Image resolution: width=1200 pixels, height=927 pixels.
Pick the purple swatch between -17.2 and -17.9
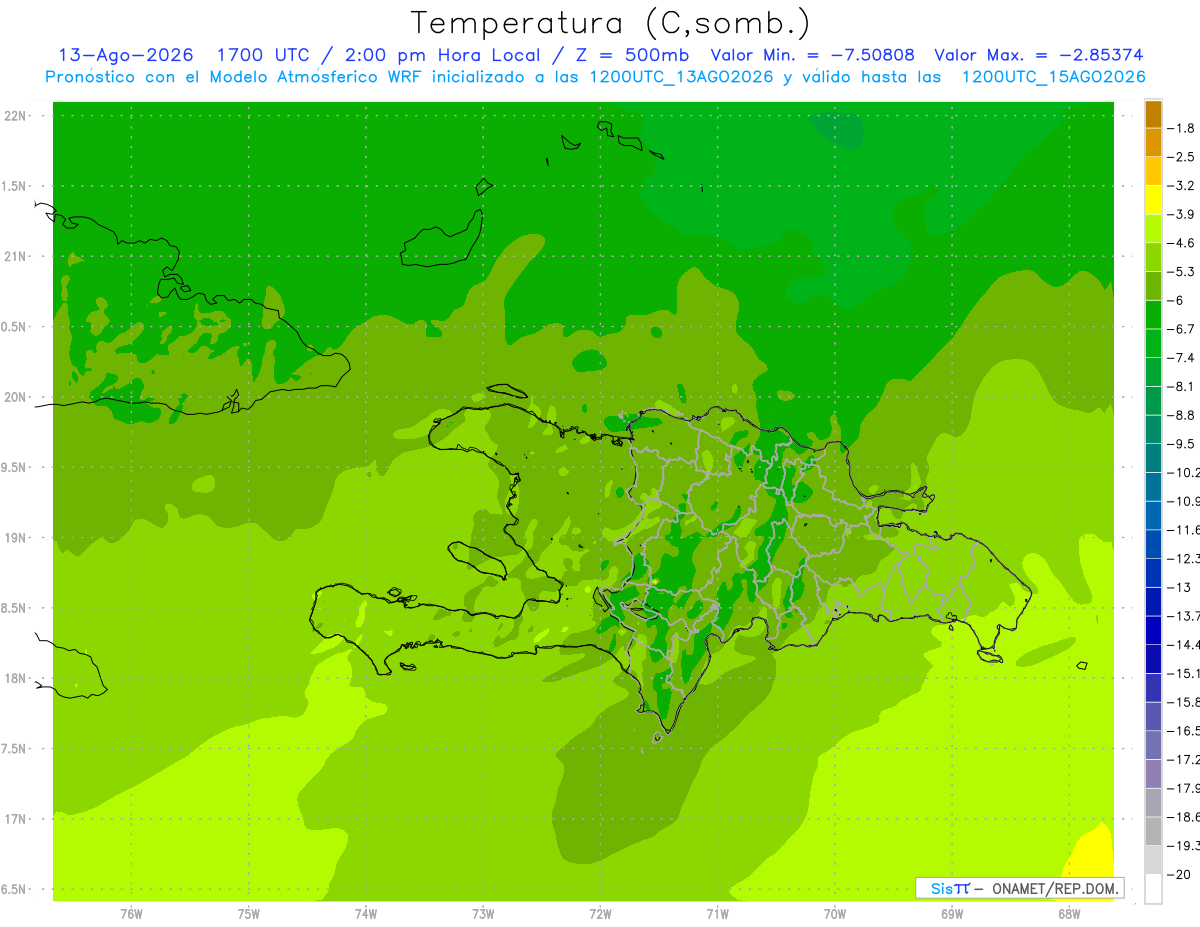(x=1153, y=774)
